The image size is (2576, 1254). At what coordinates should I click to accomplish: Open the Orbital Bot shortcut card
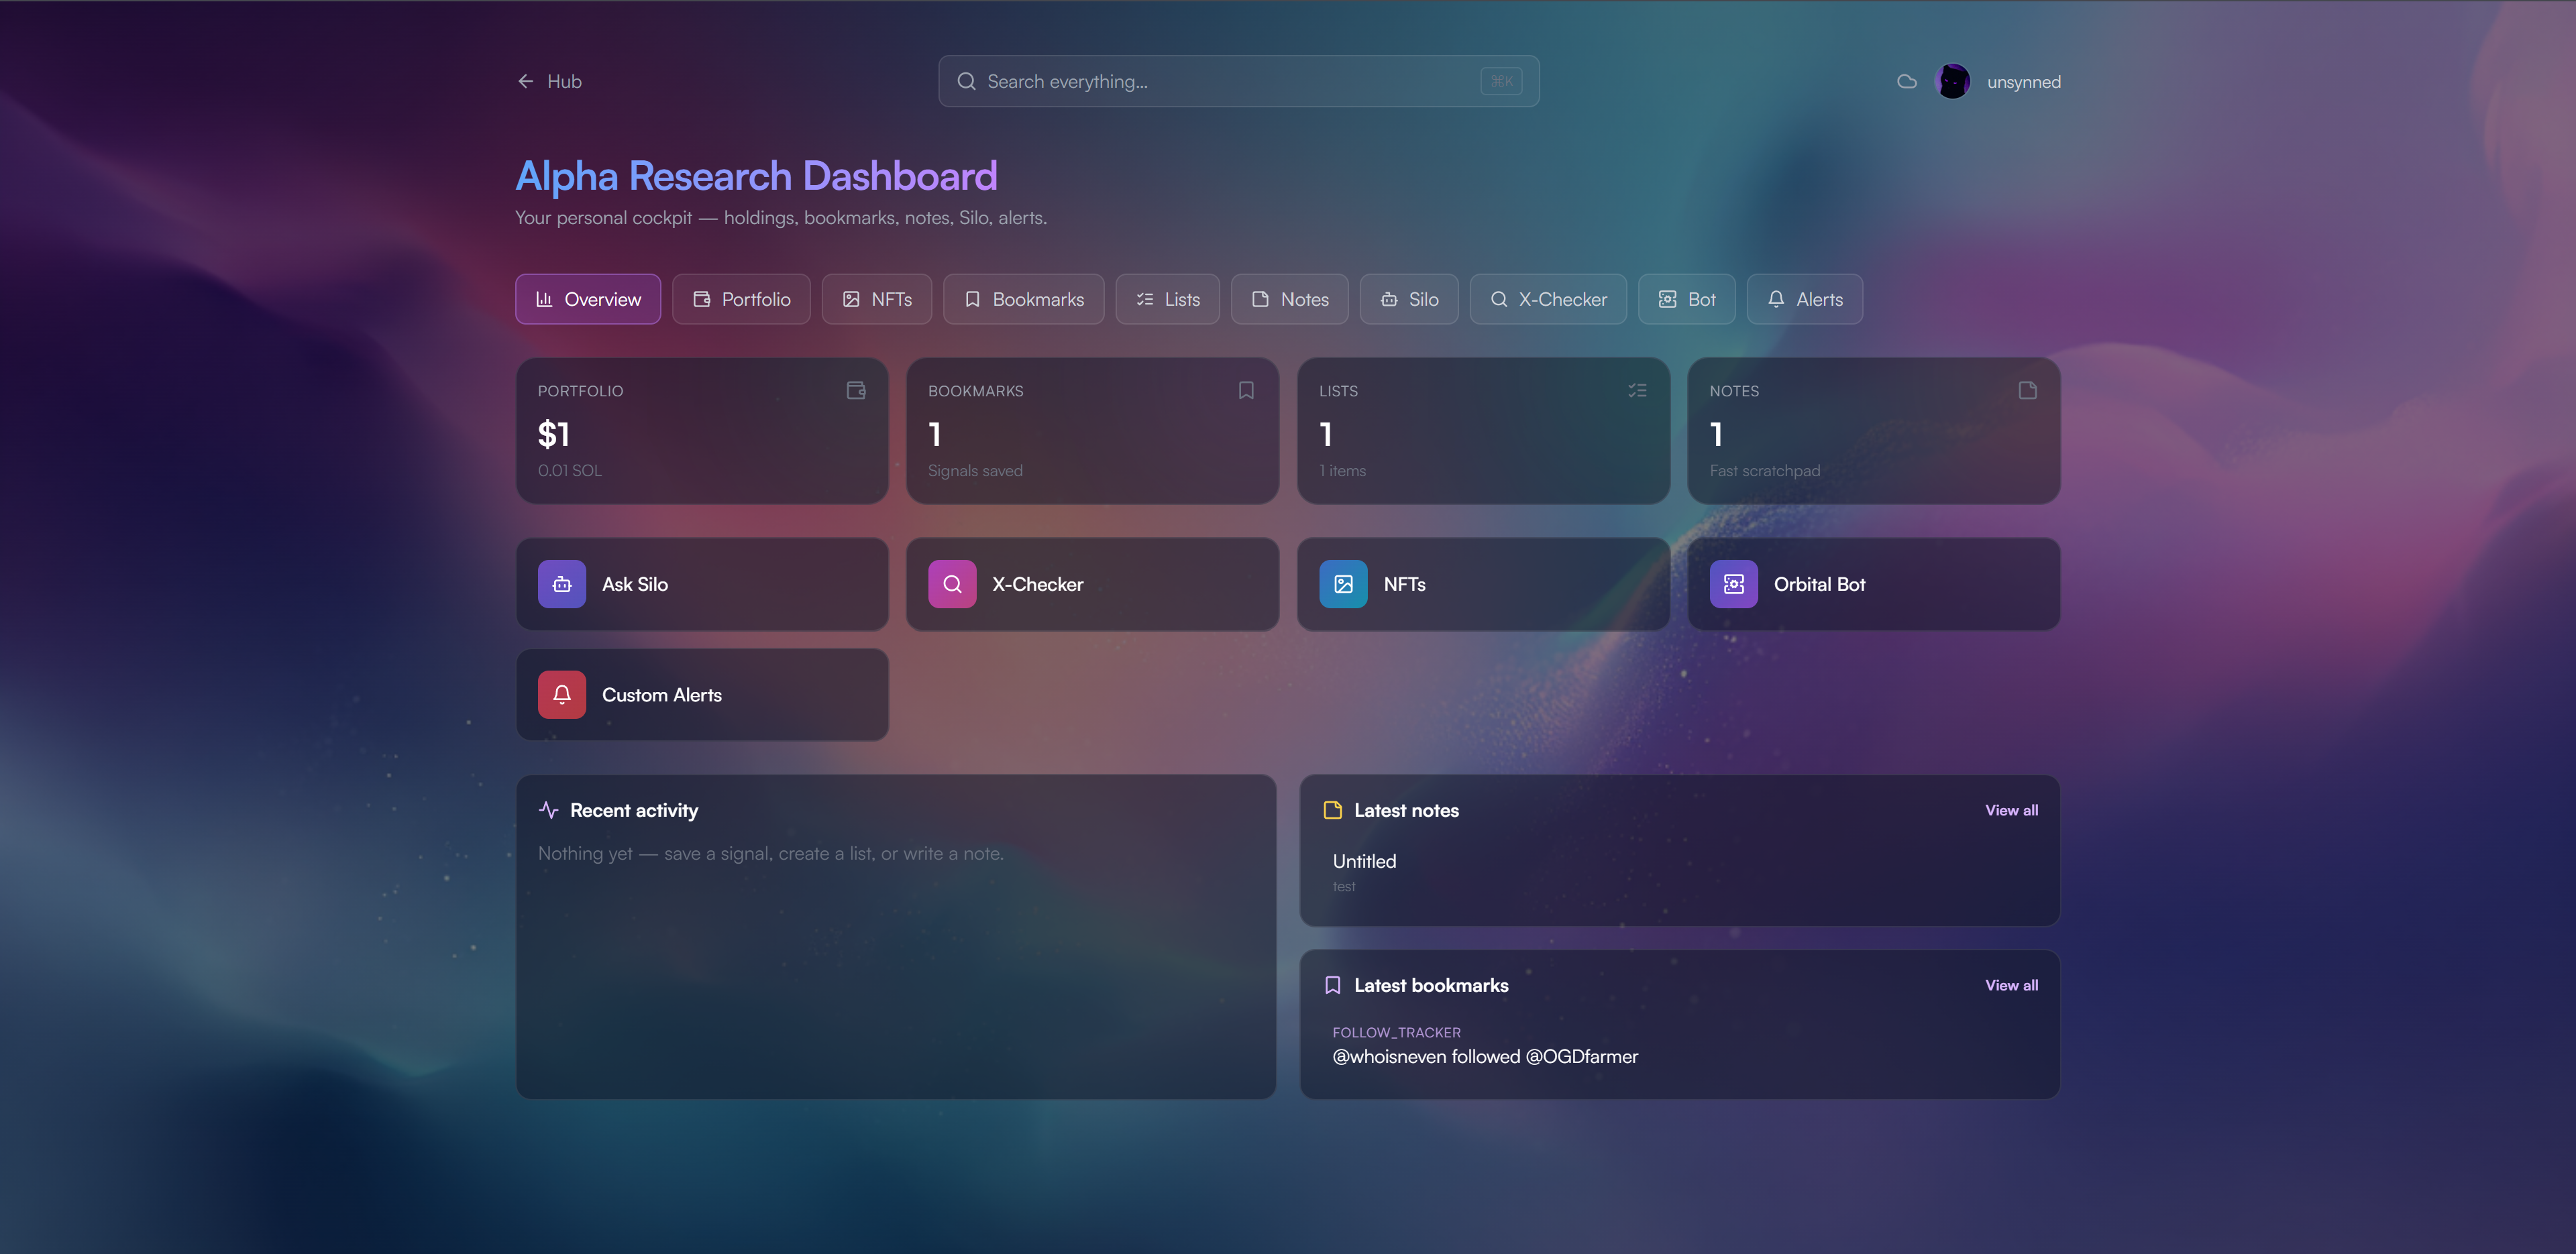pos(1874,584)
